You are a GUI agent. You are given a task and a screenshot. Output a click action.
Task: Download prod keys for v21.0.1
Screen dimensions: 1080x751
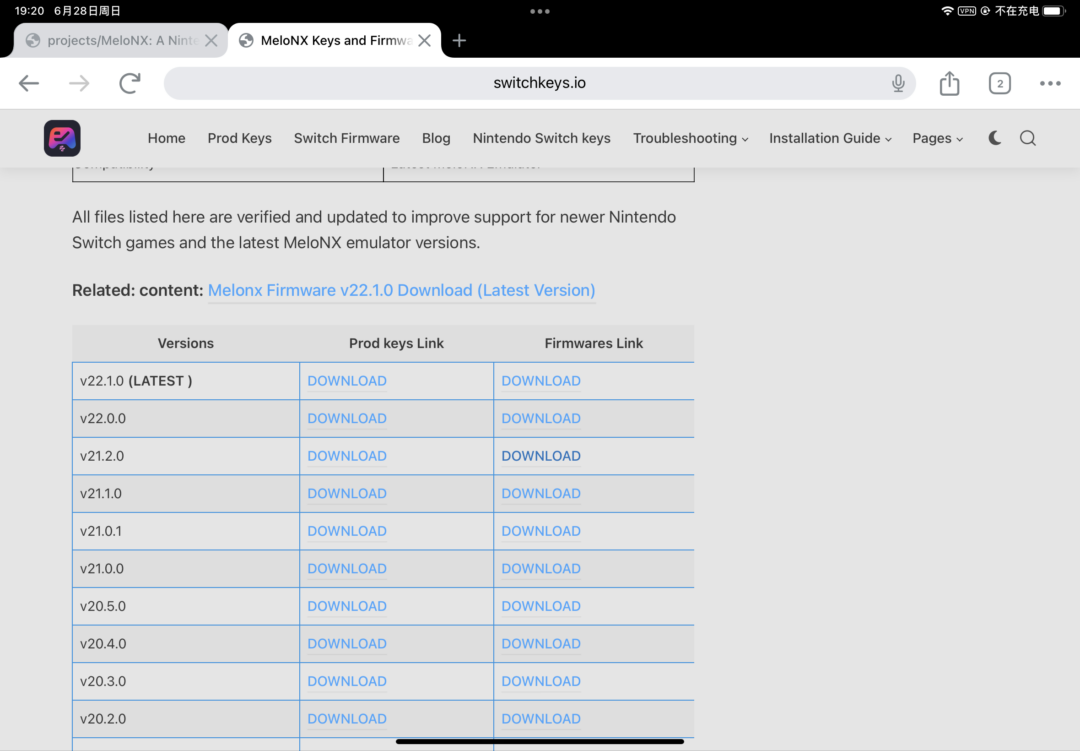(x=346, y=531)
